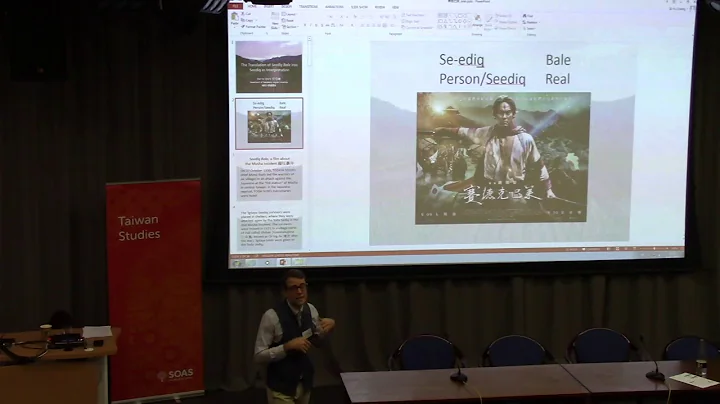The height and width of the screenshot is (404, 720).
Task: Toggle Bold formatting
Action: 305,25
